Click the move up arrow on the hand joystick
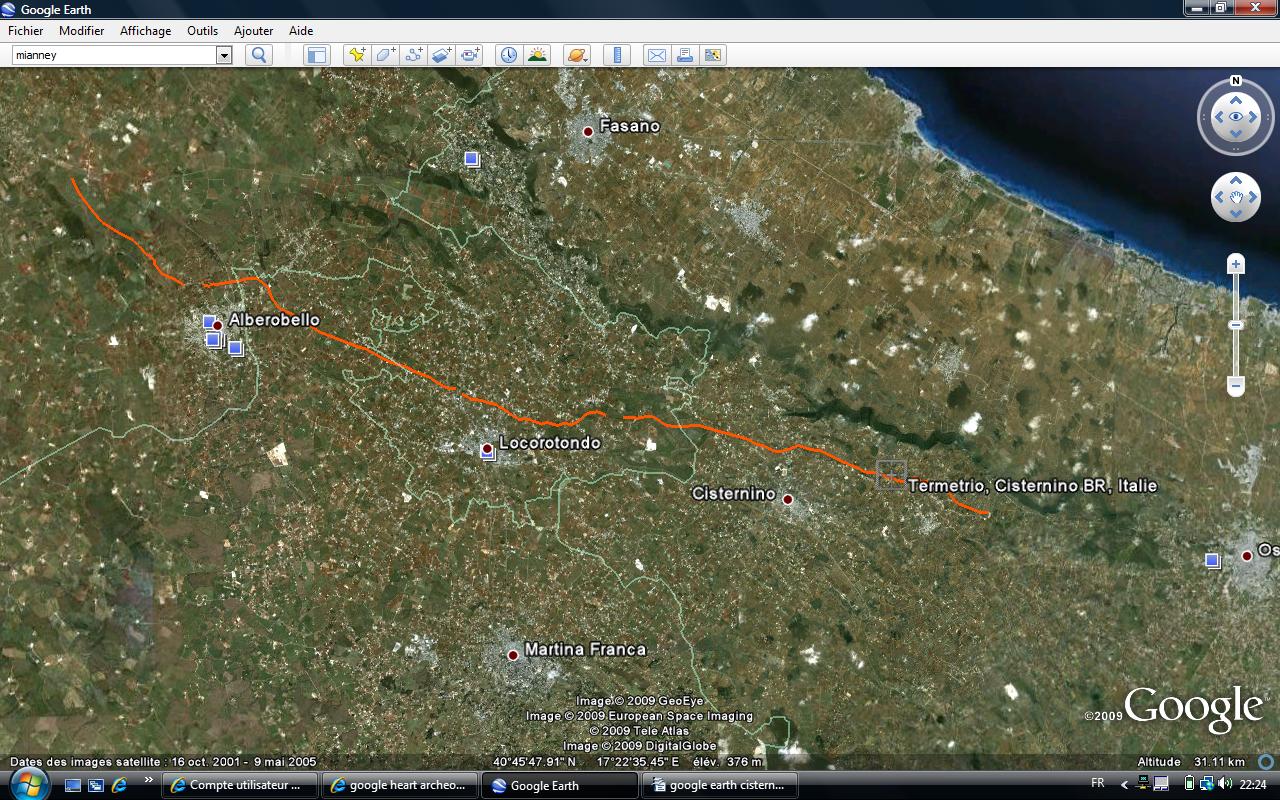Image resolution: width=1280 pixels, height=800 pixels. click(1236, 180)
